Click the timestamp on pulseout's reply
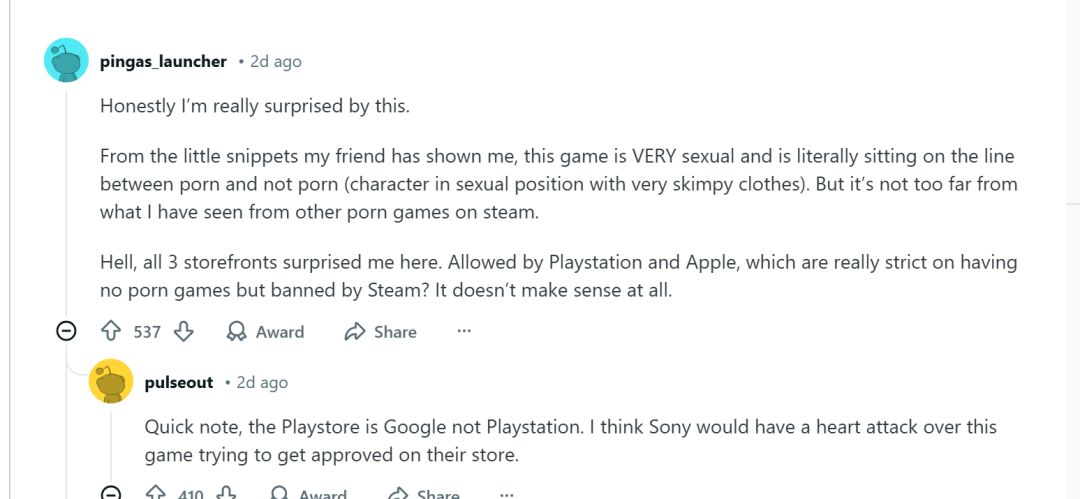The width and height of the screenshot is (1080, 499). 262,382
